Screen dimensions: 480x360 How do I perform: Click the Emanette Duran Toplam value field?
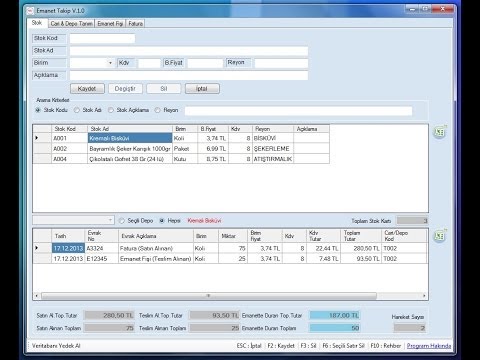click(335, 328)
